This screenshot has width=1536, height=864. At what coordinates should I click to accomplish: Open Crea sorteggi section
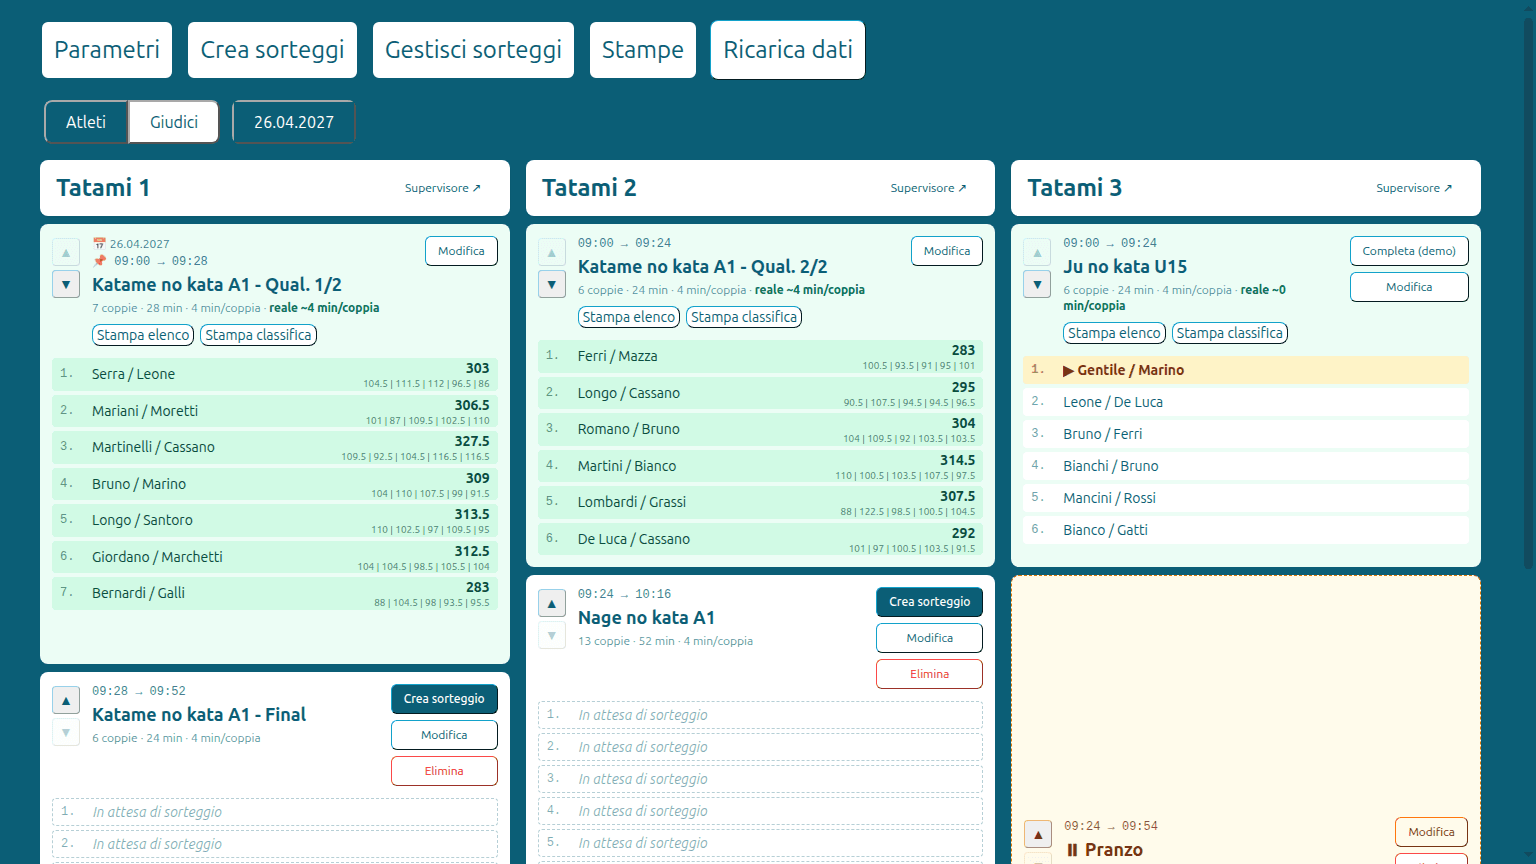pyautogui.click(x=272, y=50)
